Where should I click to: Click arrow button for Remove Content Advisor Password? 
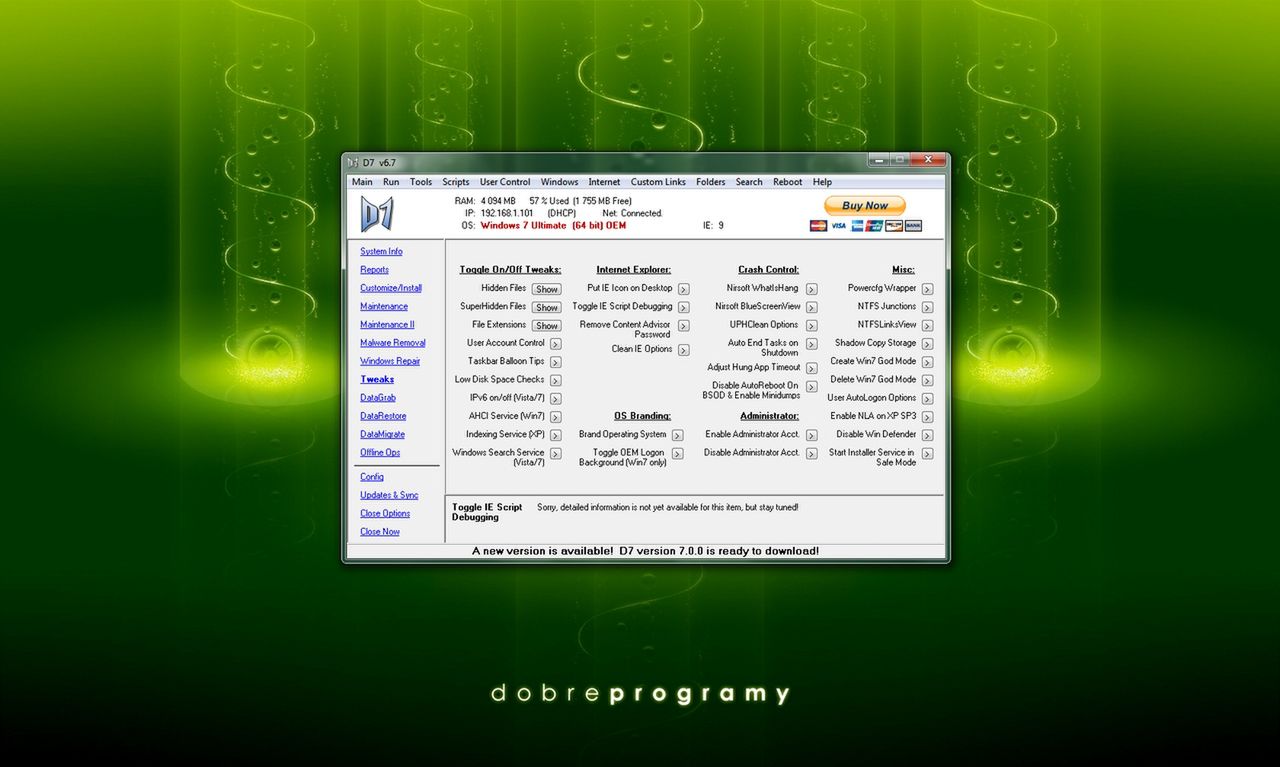click(x=683, y=326)
